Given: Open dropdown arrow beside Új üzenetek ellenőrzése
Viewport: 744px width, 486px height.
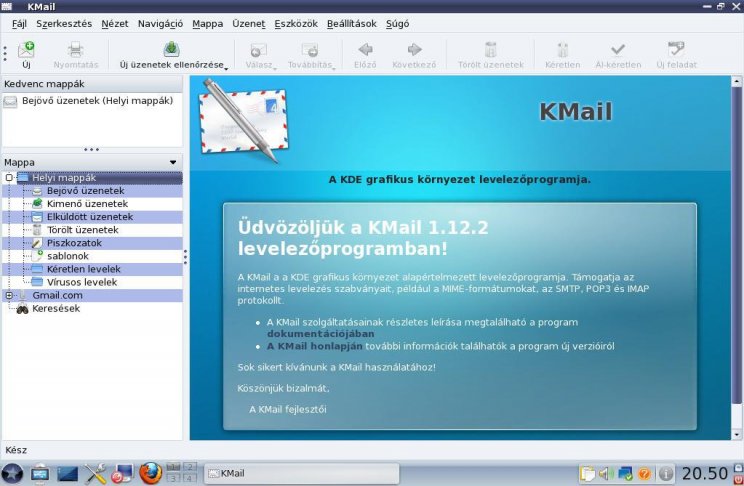Looking at the screenshot, I should click(x=226, y=69).
